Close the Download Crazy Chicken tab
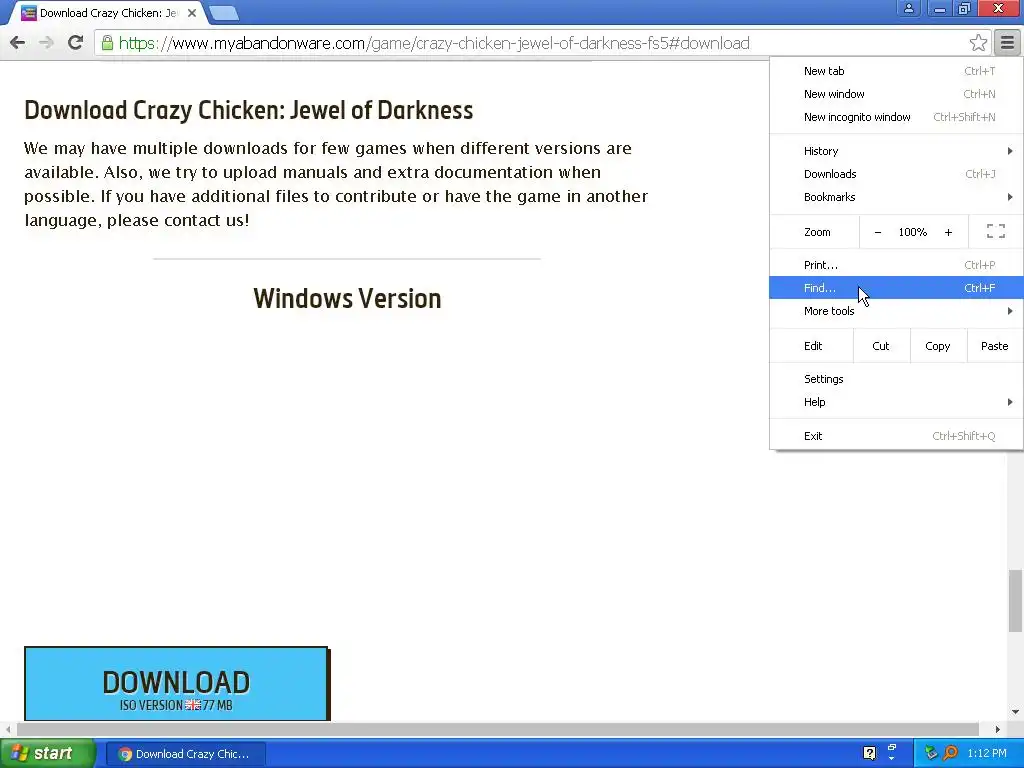This screenshot has height=768, width=1024. pyautogui.click(x=192, y=13)
